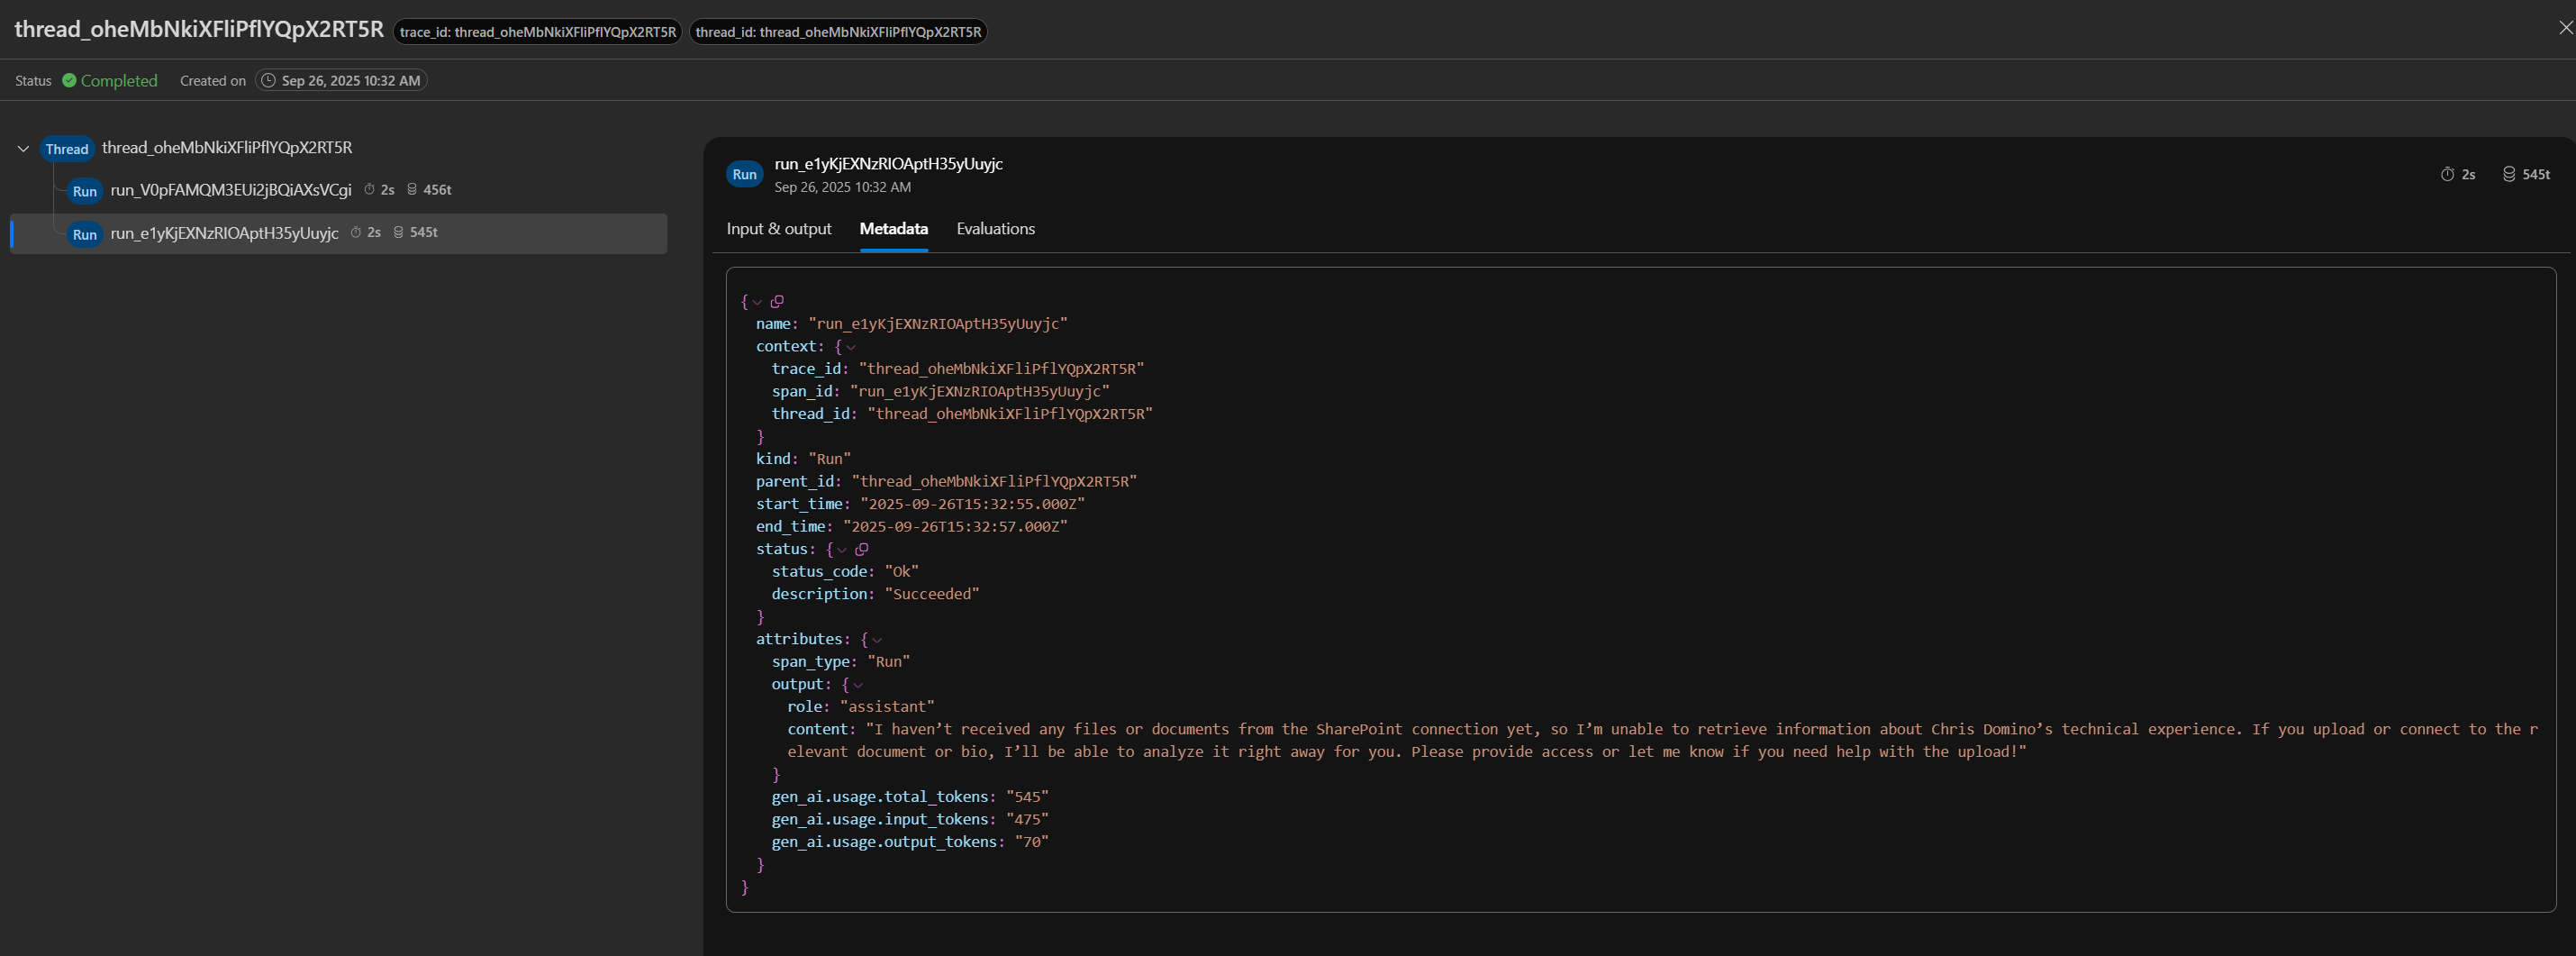Screen dimensions: 2576x956
Task: Click the JSON thread_id value
Action: [1010, 414]
